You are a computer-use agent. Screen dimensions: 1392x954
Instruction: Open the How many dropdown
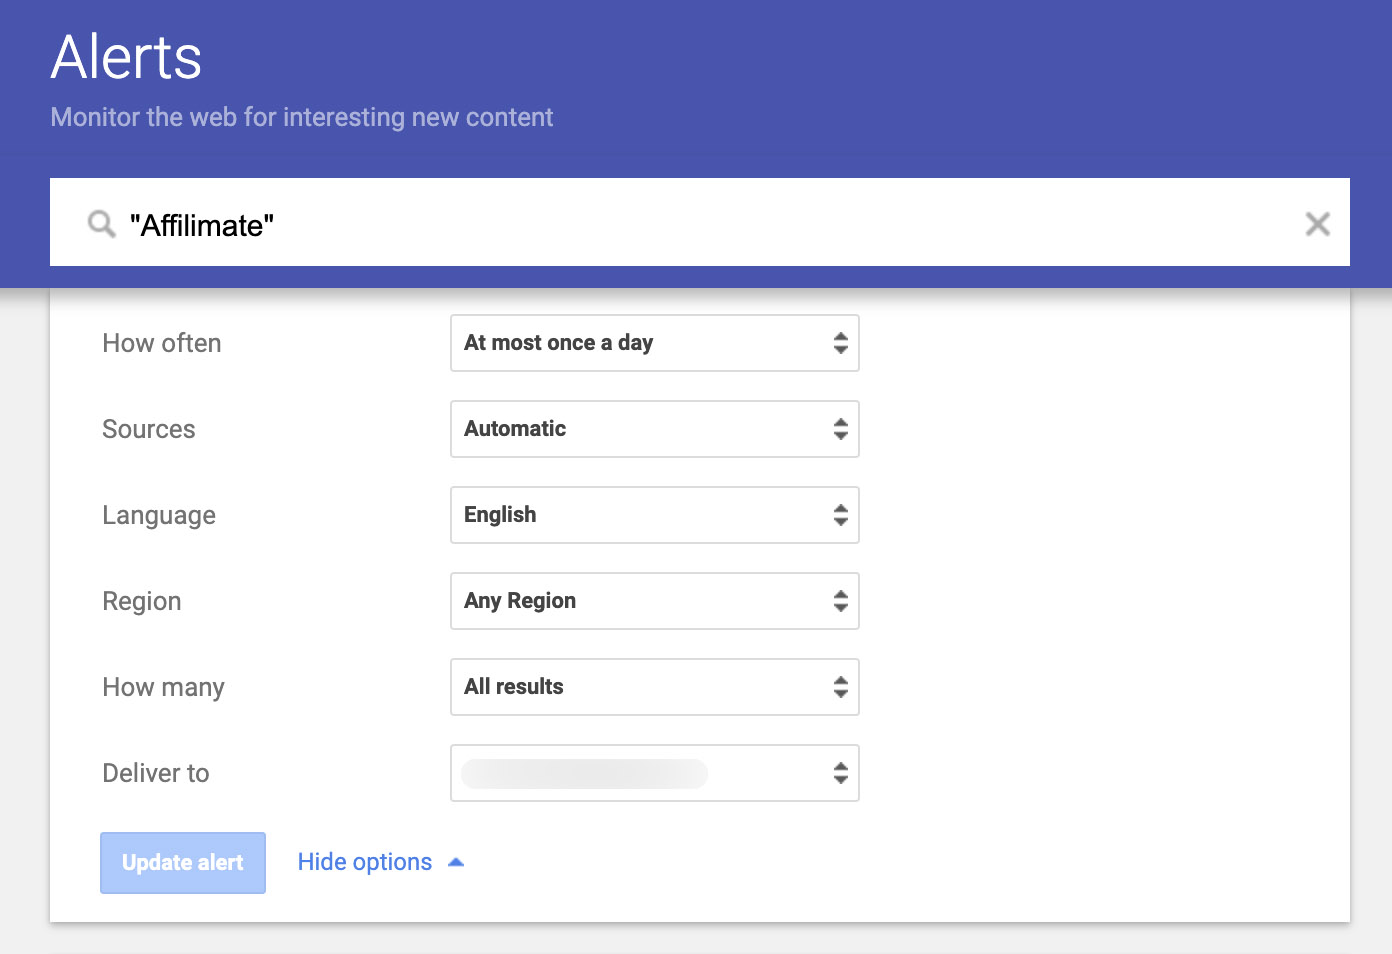(655, 687)
